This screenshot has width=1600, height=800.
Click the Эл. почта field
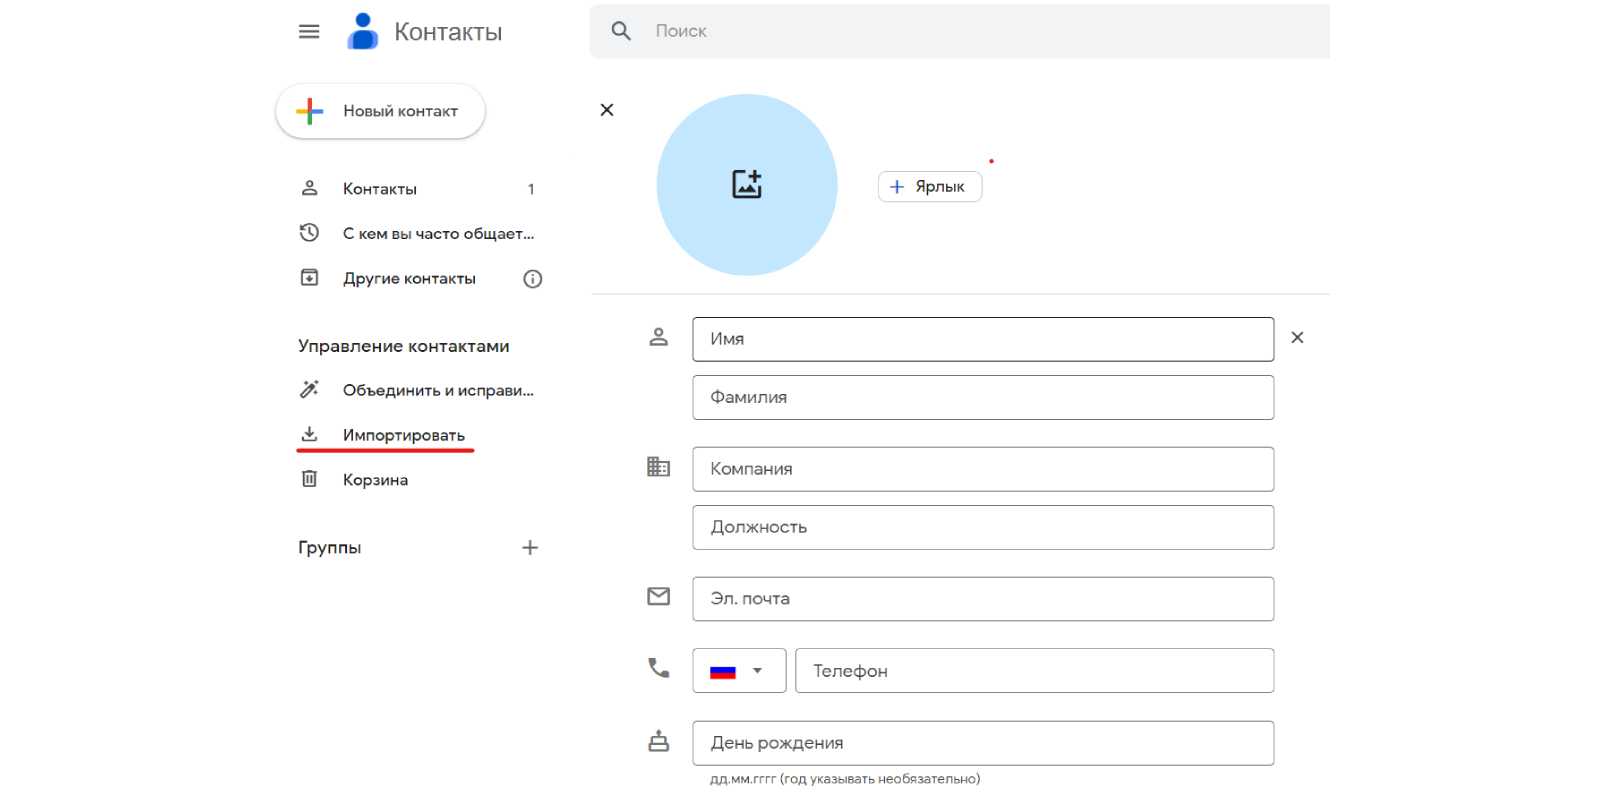pos(982,599)
